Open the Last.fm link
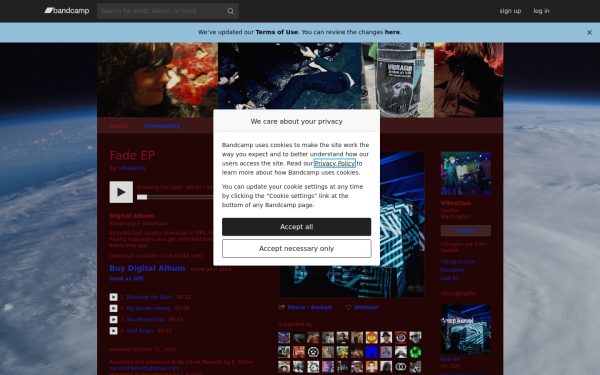Image resolution: width=600 pixels, height=375 pixels. tap(450, 278)
